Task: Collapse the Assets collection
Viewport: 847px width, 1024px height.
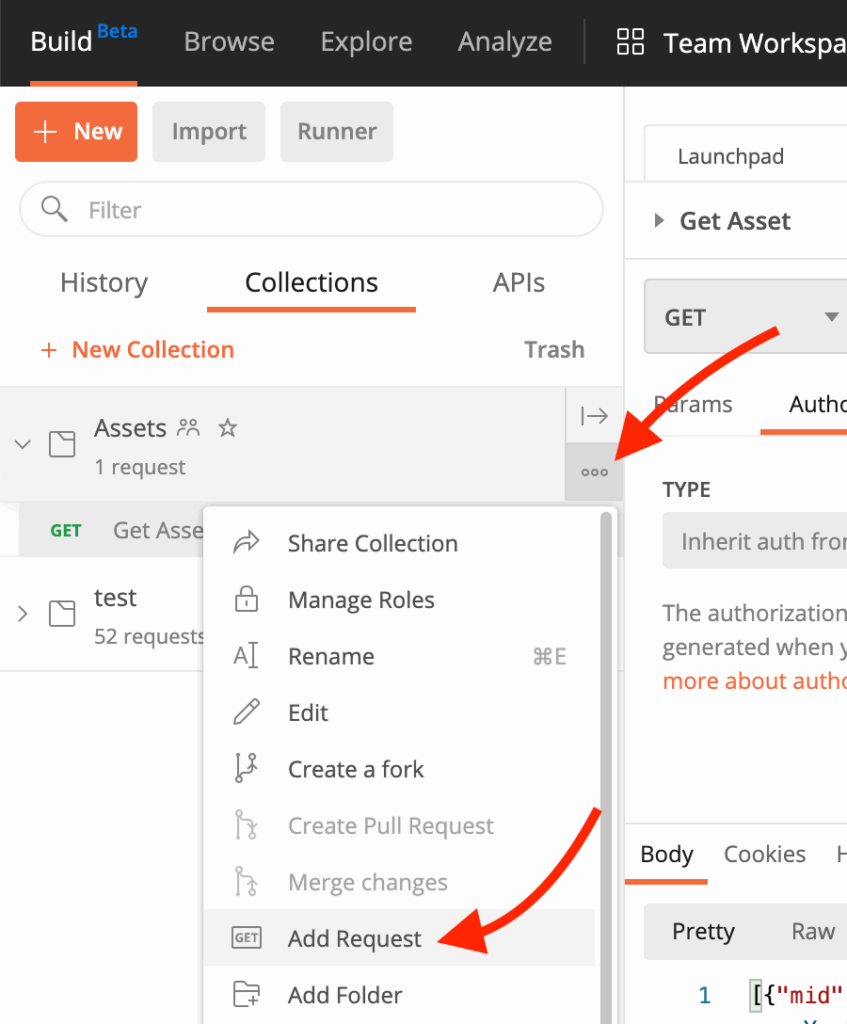Action: pos(24,445)
